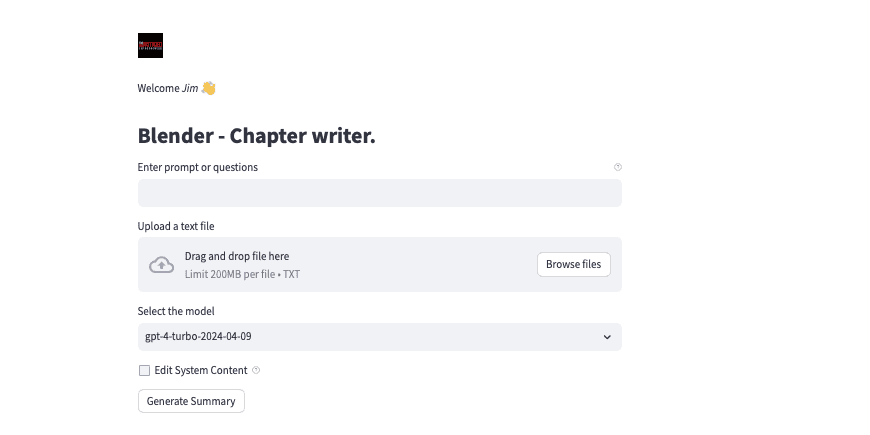The height and width of the screenshot is (435, 870).
Task: Click Generate Summary button
Action: click(x=191, y=401)
